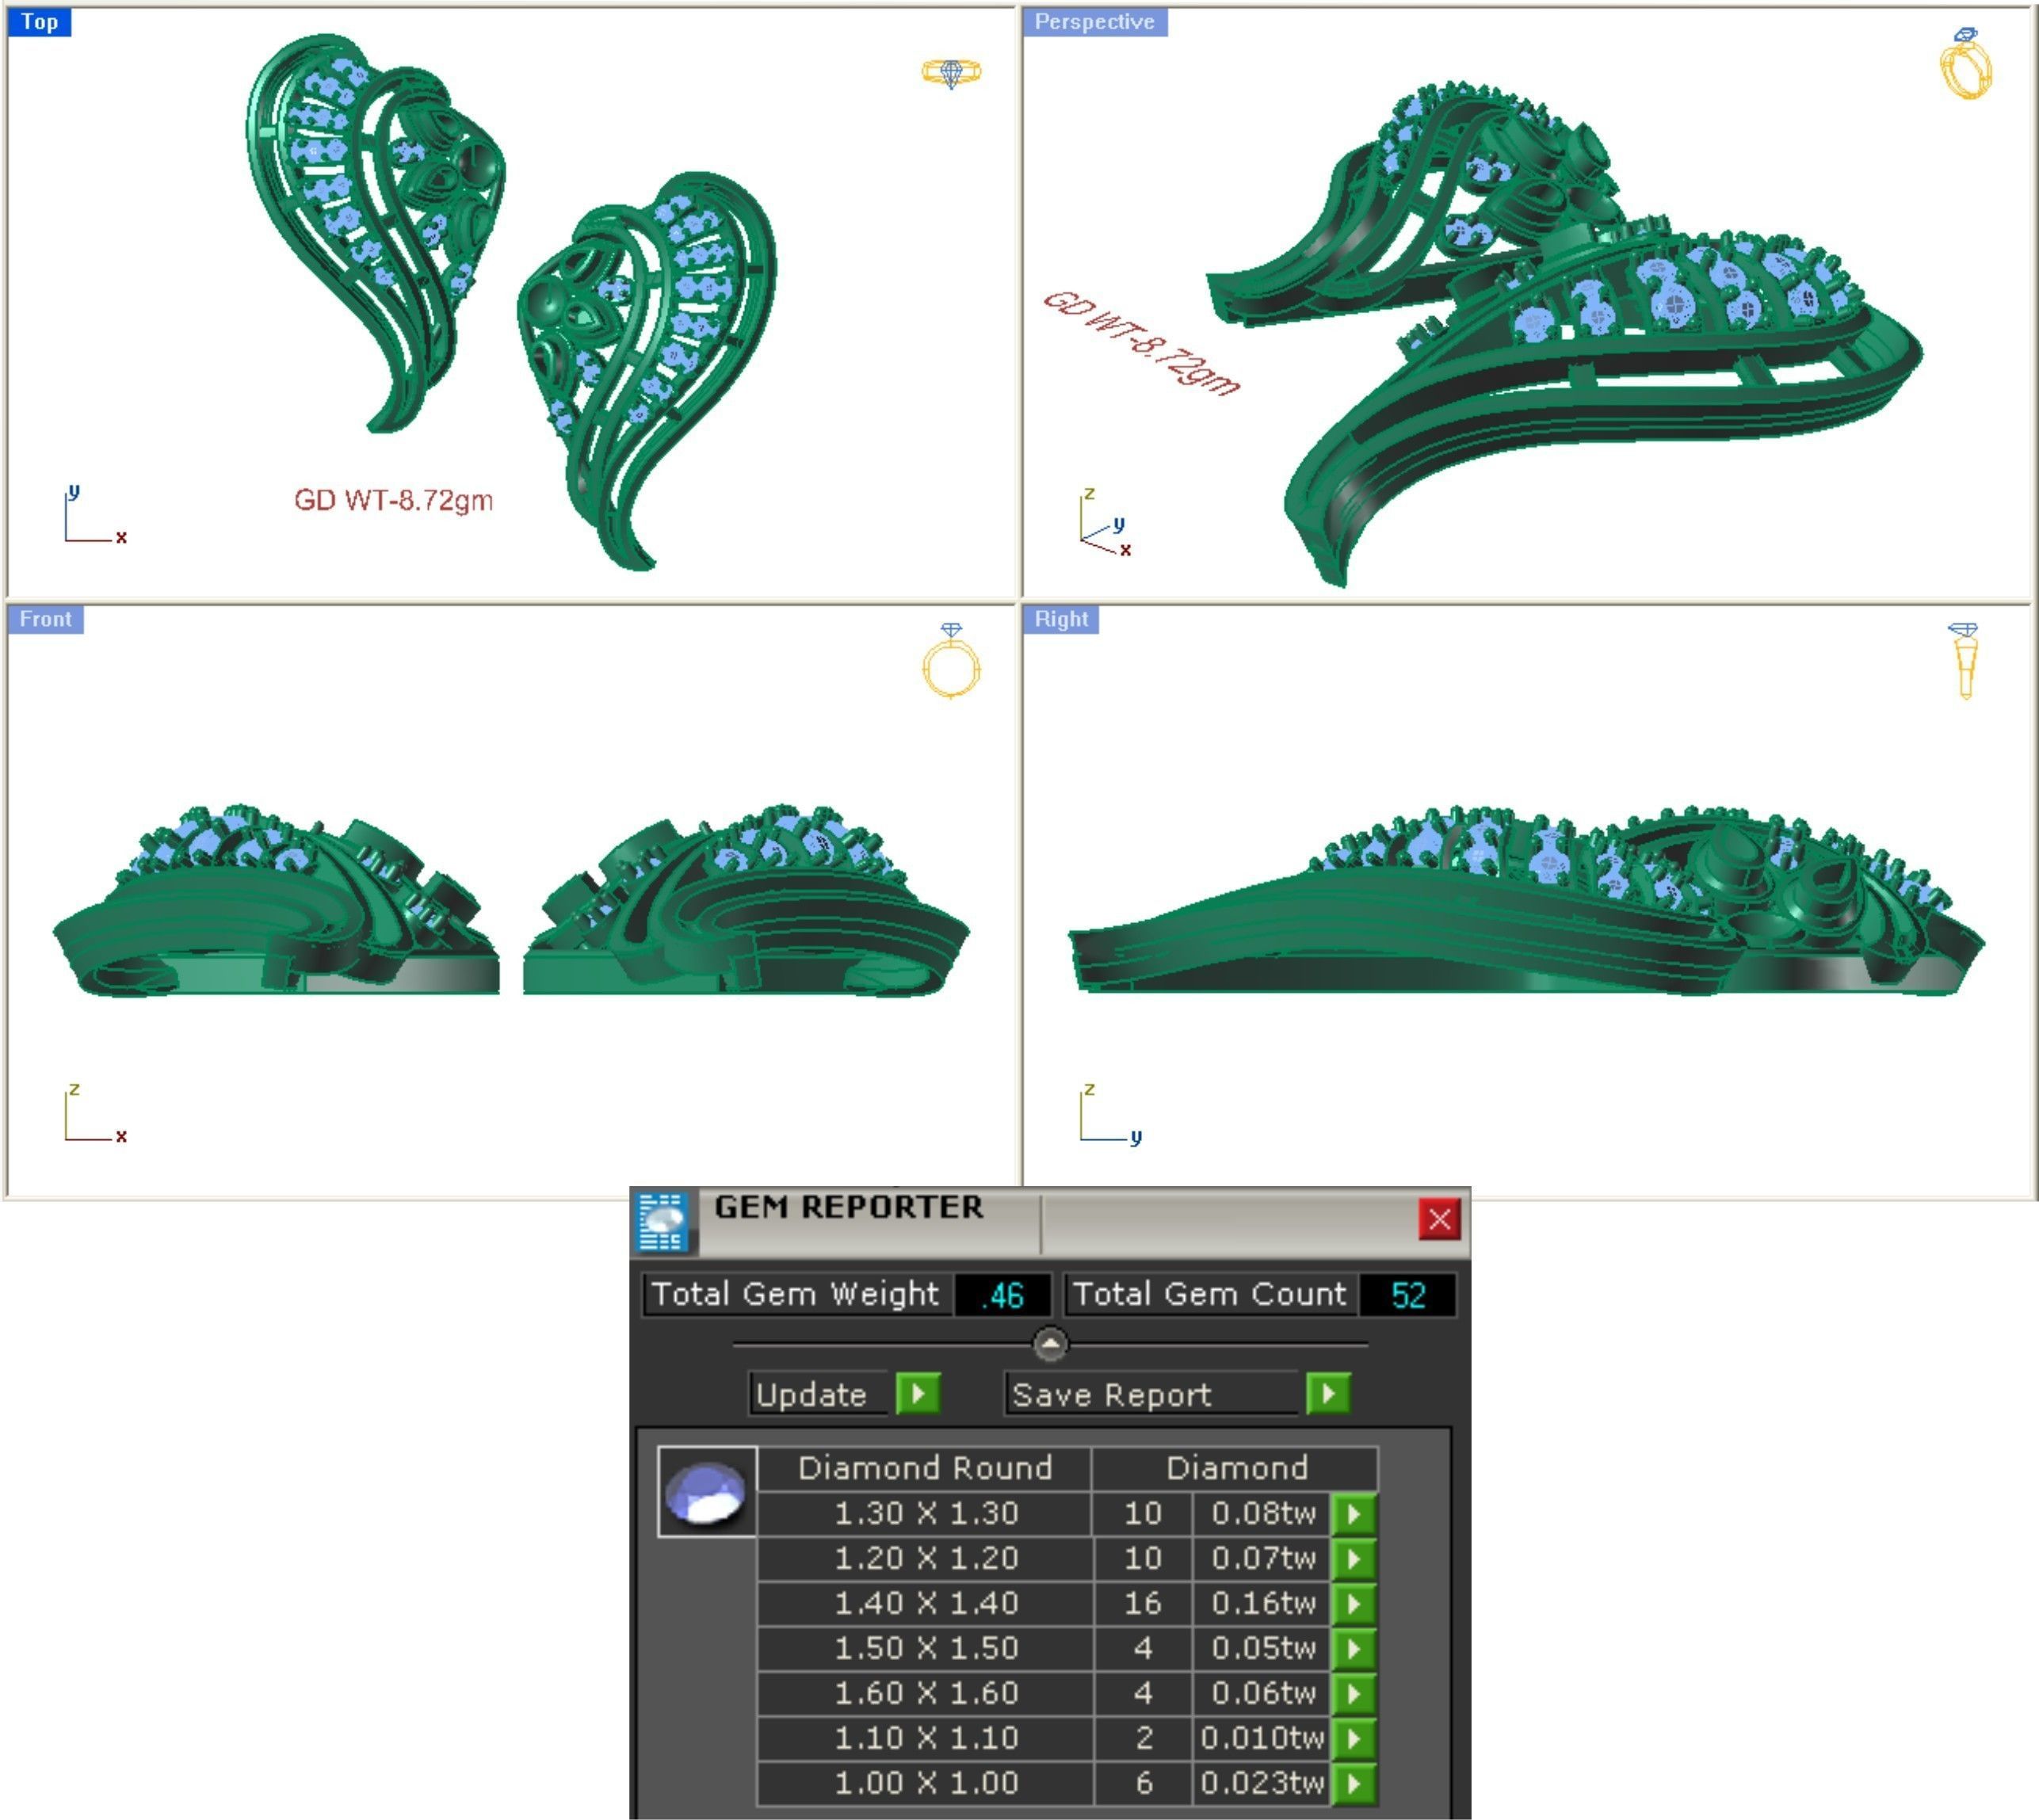The width and height of the screenshot is (2039, 1820).
Task: Click the Gem Reporter panel icon
Action: 663,1221
